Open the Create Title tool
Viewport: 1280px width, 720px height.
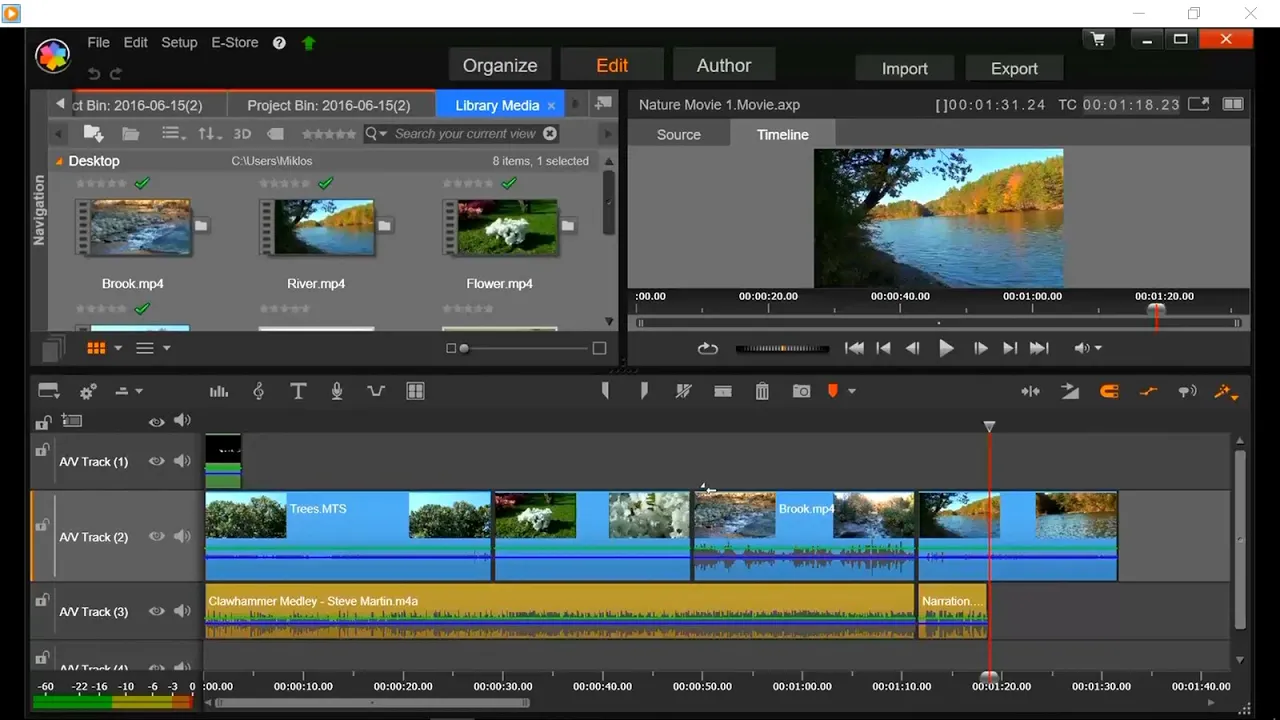point(298,392)
